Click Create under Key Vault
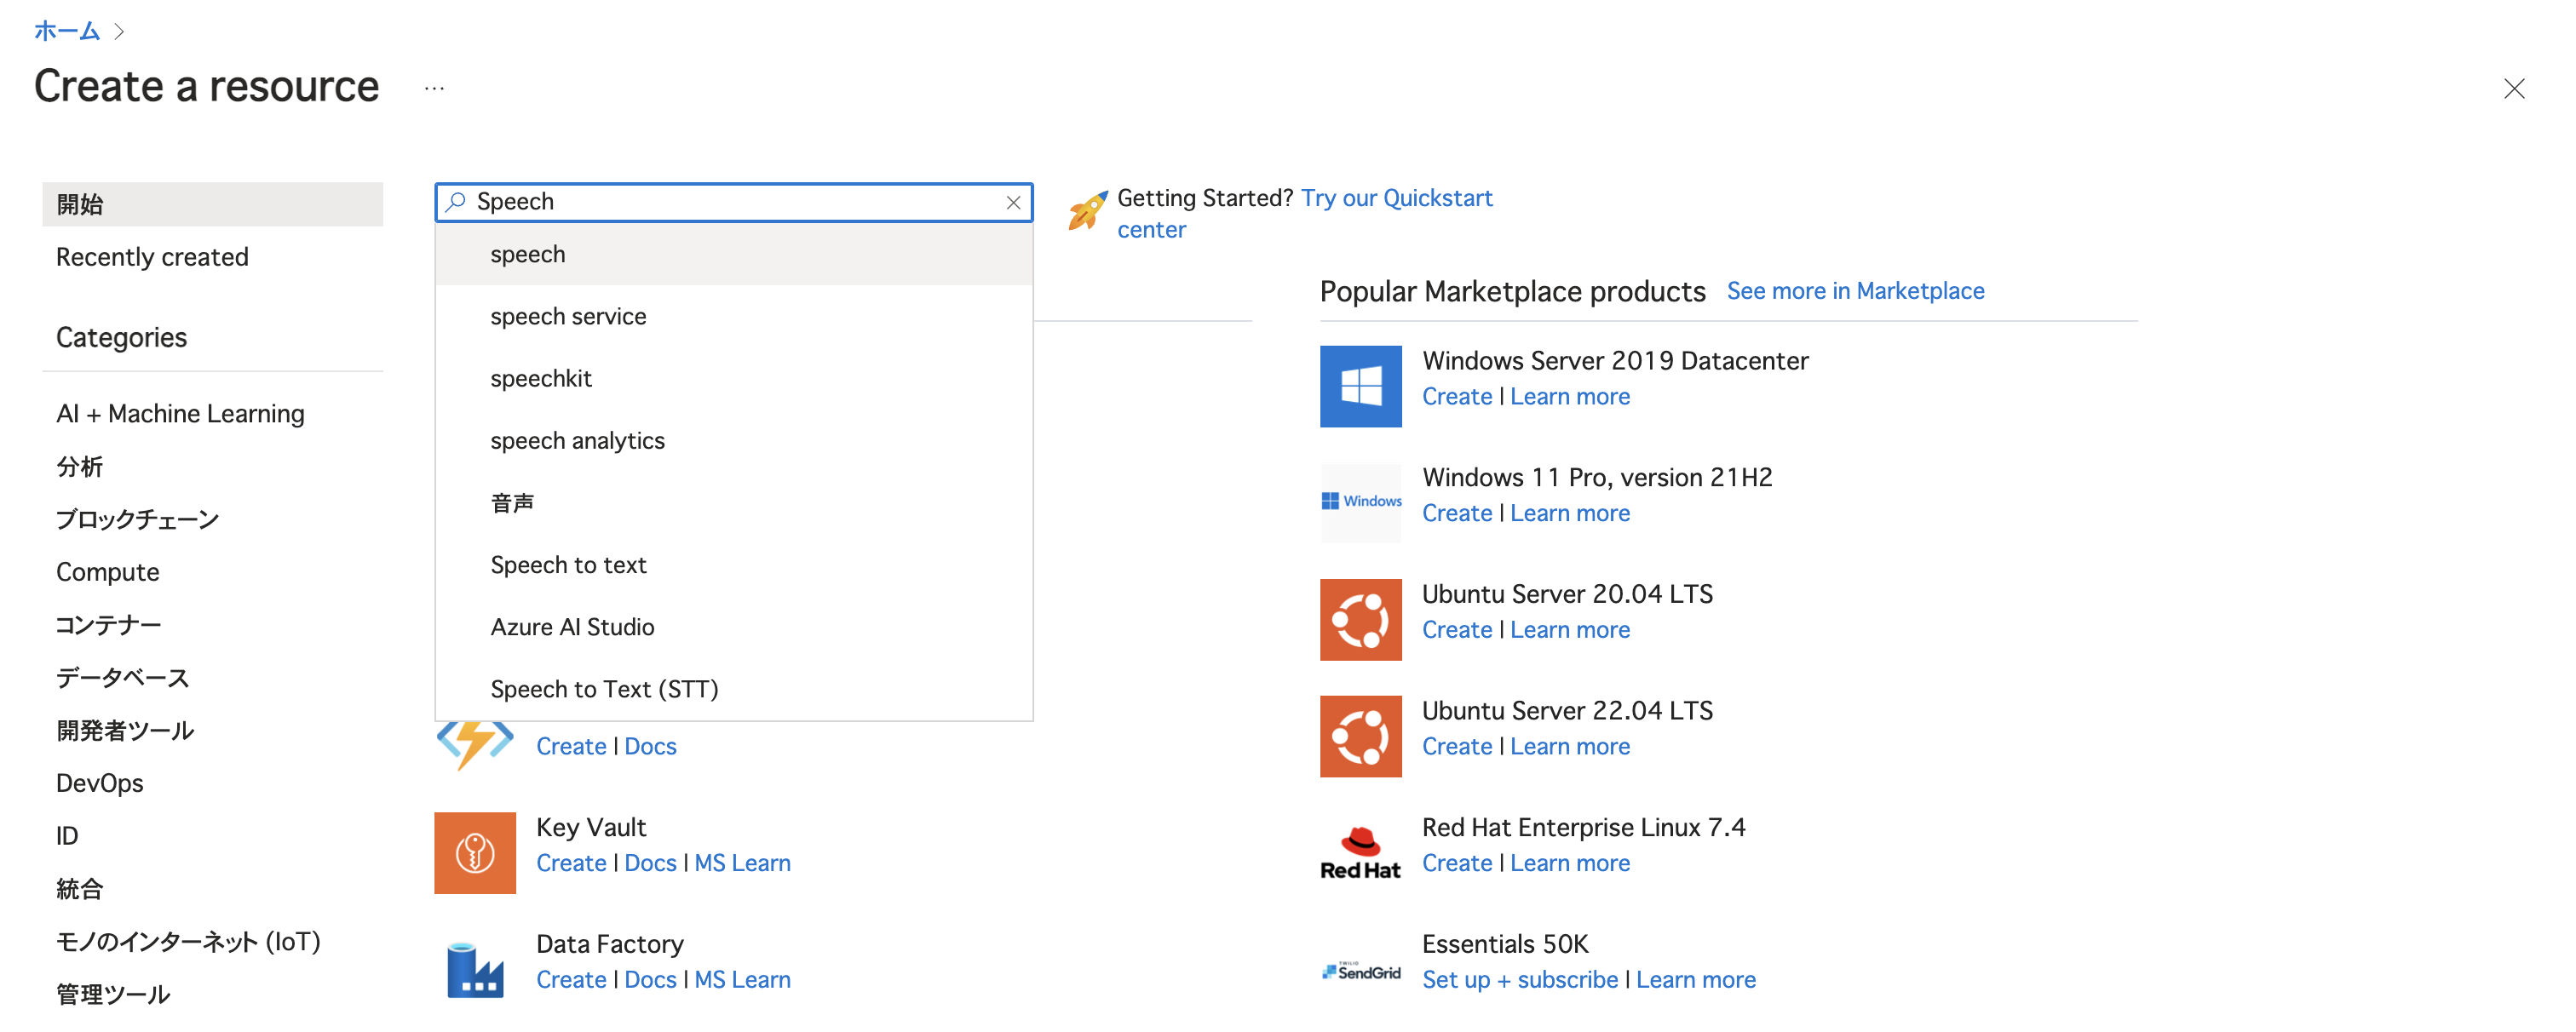This screenshot has height=1032, width=2576. 571,863
